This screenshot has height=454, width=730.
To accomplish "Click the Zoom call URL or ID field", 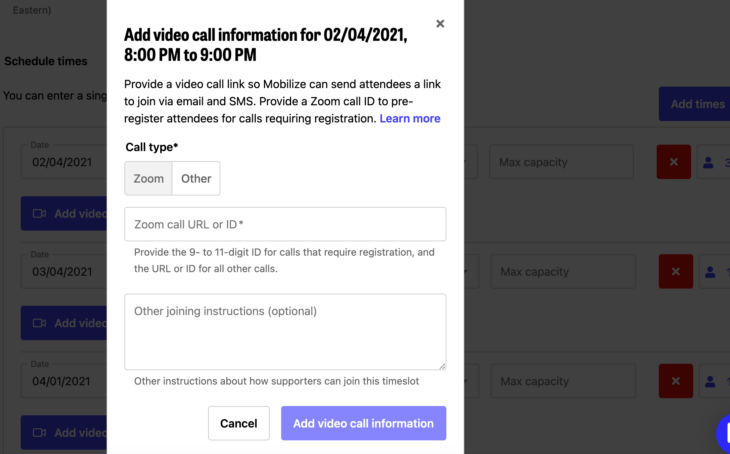I will click(285, 224).
